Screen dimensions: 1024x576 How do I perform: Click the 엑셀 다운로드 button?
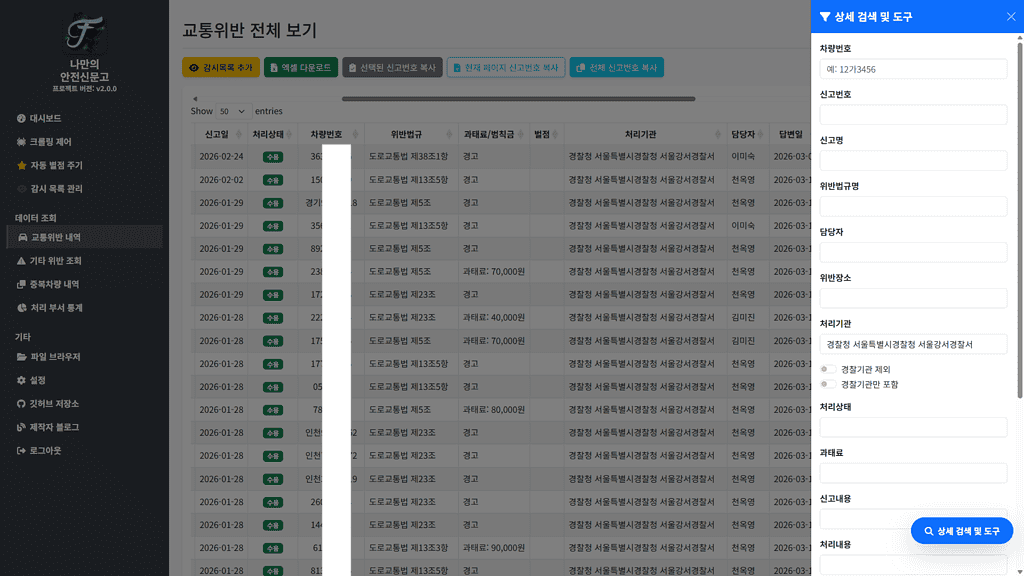293,67
